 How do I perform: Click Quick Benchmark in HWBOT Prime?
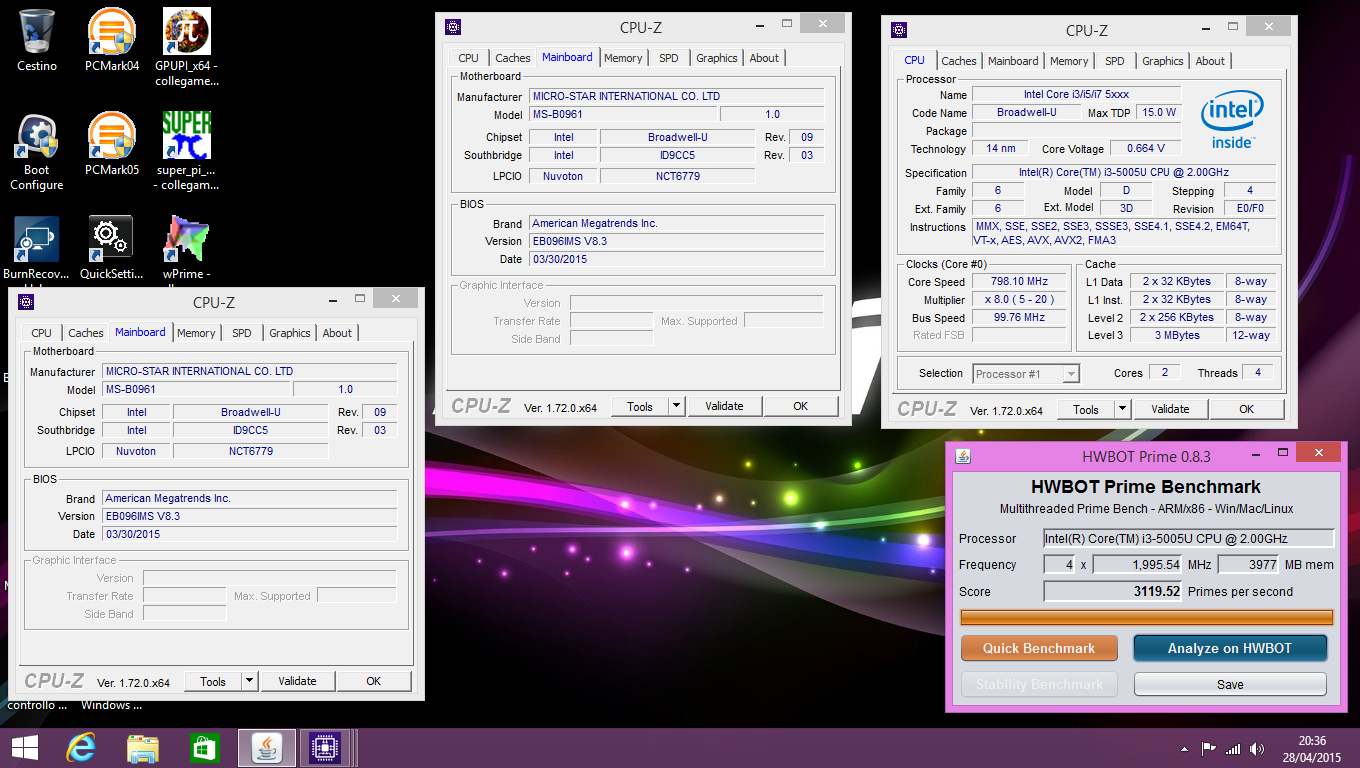pyautogui.click(x=1038, y=648)
